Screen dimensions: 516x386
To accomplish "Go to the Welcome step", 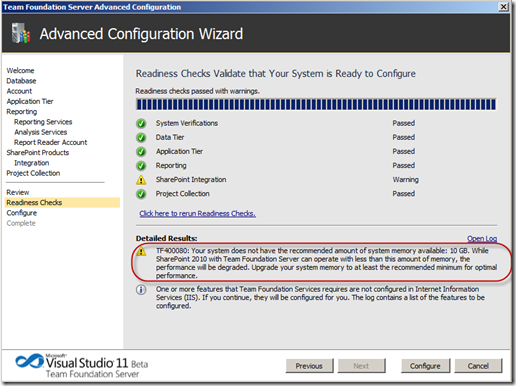I will 20,71.
